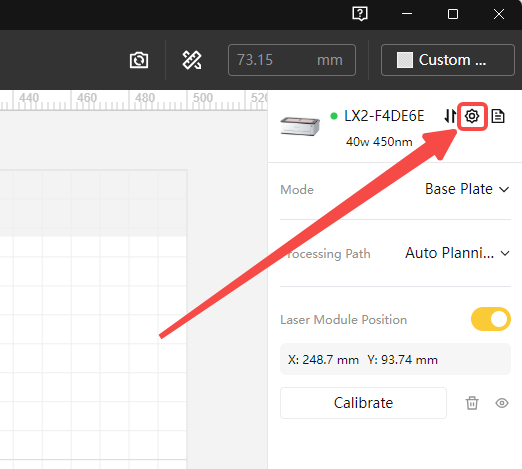Delete calibration with the trash icon
Viewport: 522px width, 469px height.
[x=472, y=403]
